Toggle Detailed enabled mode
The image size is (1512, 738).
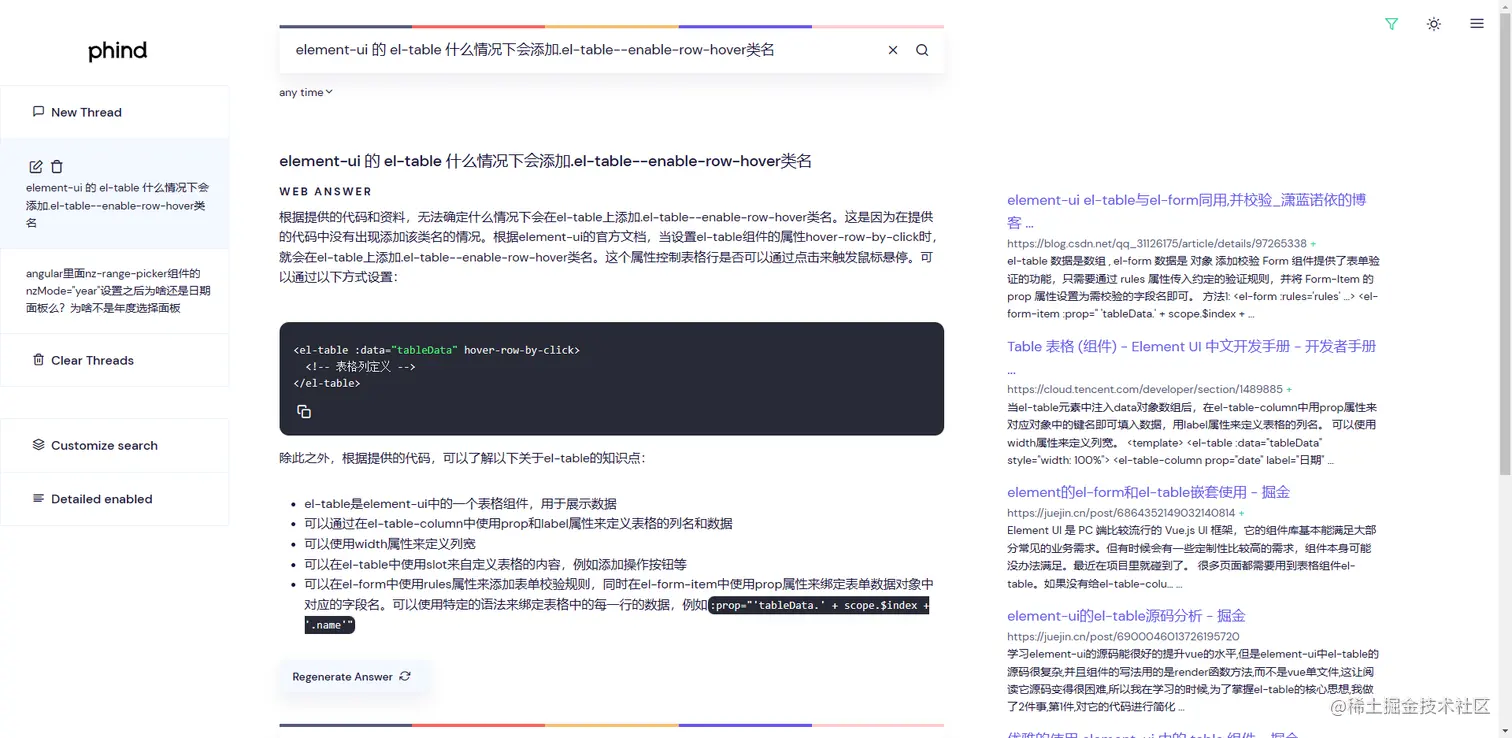[115, 498]
